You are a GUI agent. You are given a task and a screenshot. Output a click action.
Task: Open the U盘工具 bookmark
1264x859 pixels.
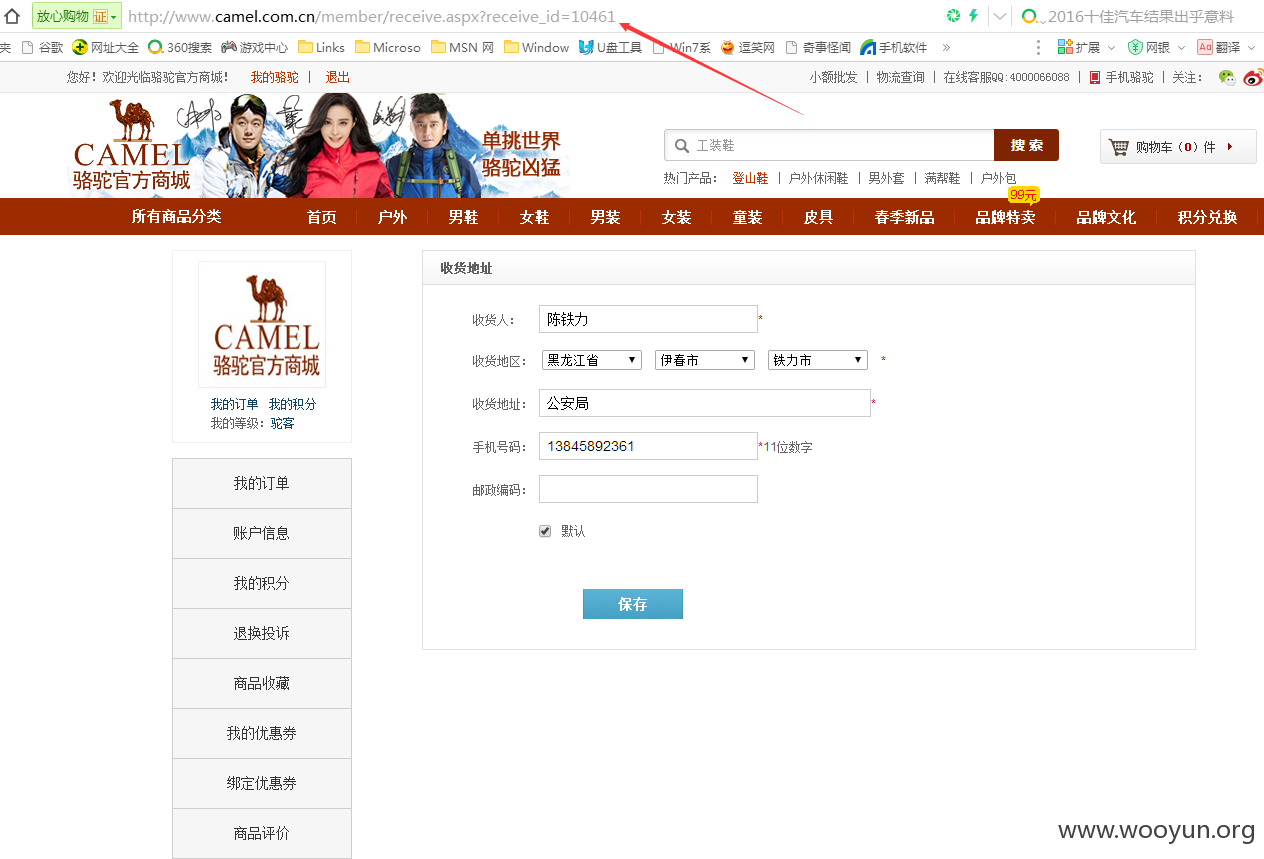pyautogui.click(x=611, y=47)
